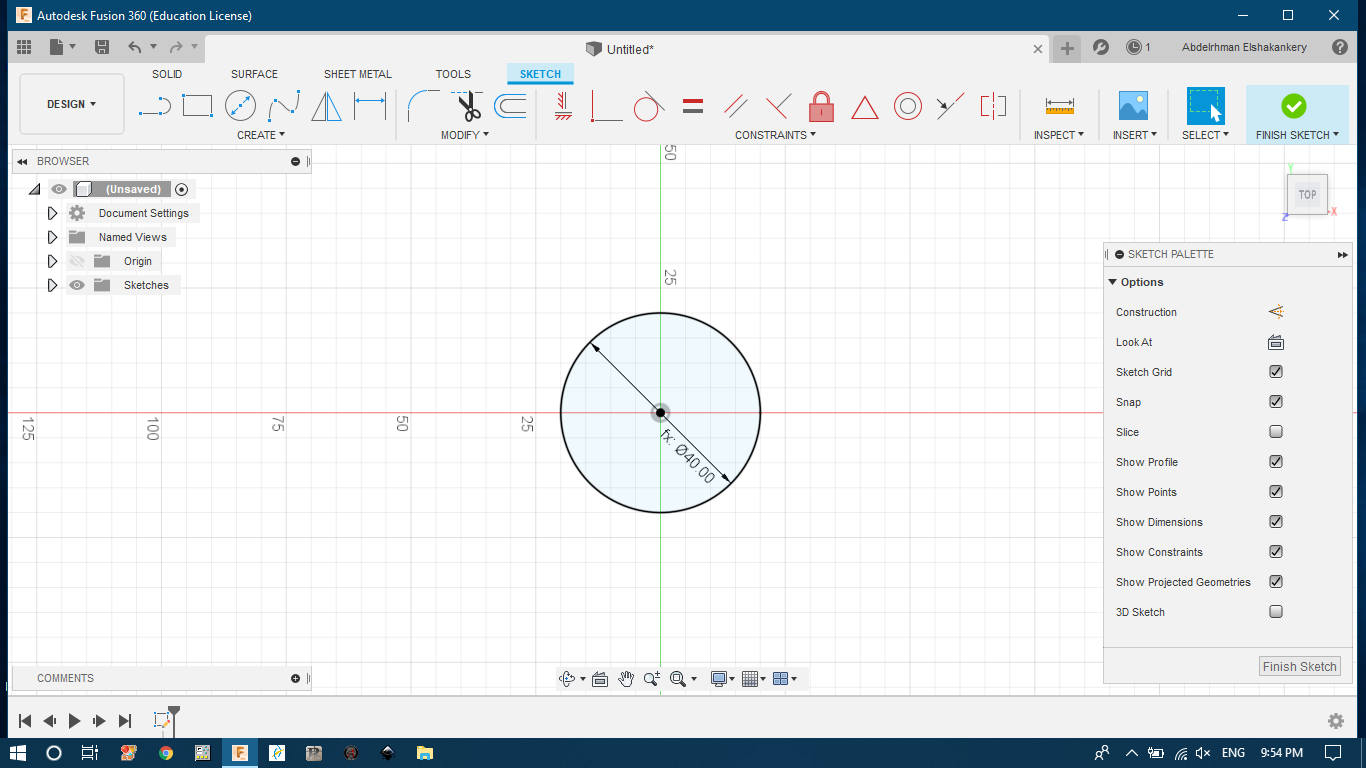The width and height of the screenshot is (1366, 768).
Task: Click FINISH SKETCH green checkmark
Action: coord(1293,105)
